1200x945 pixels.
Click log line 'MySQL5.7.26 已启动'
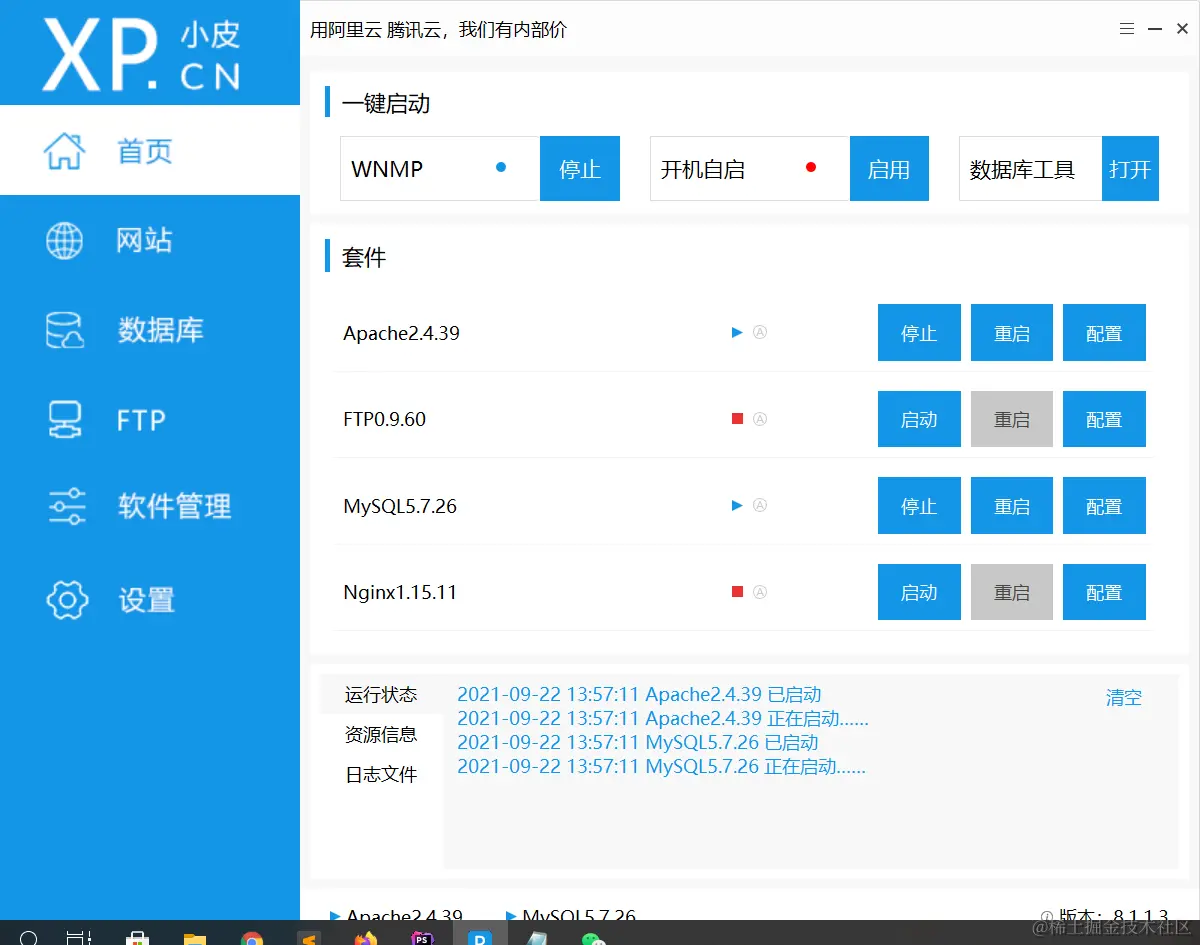click(x=638, y=742)
